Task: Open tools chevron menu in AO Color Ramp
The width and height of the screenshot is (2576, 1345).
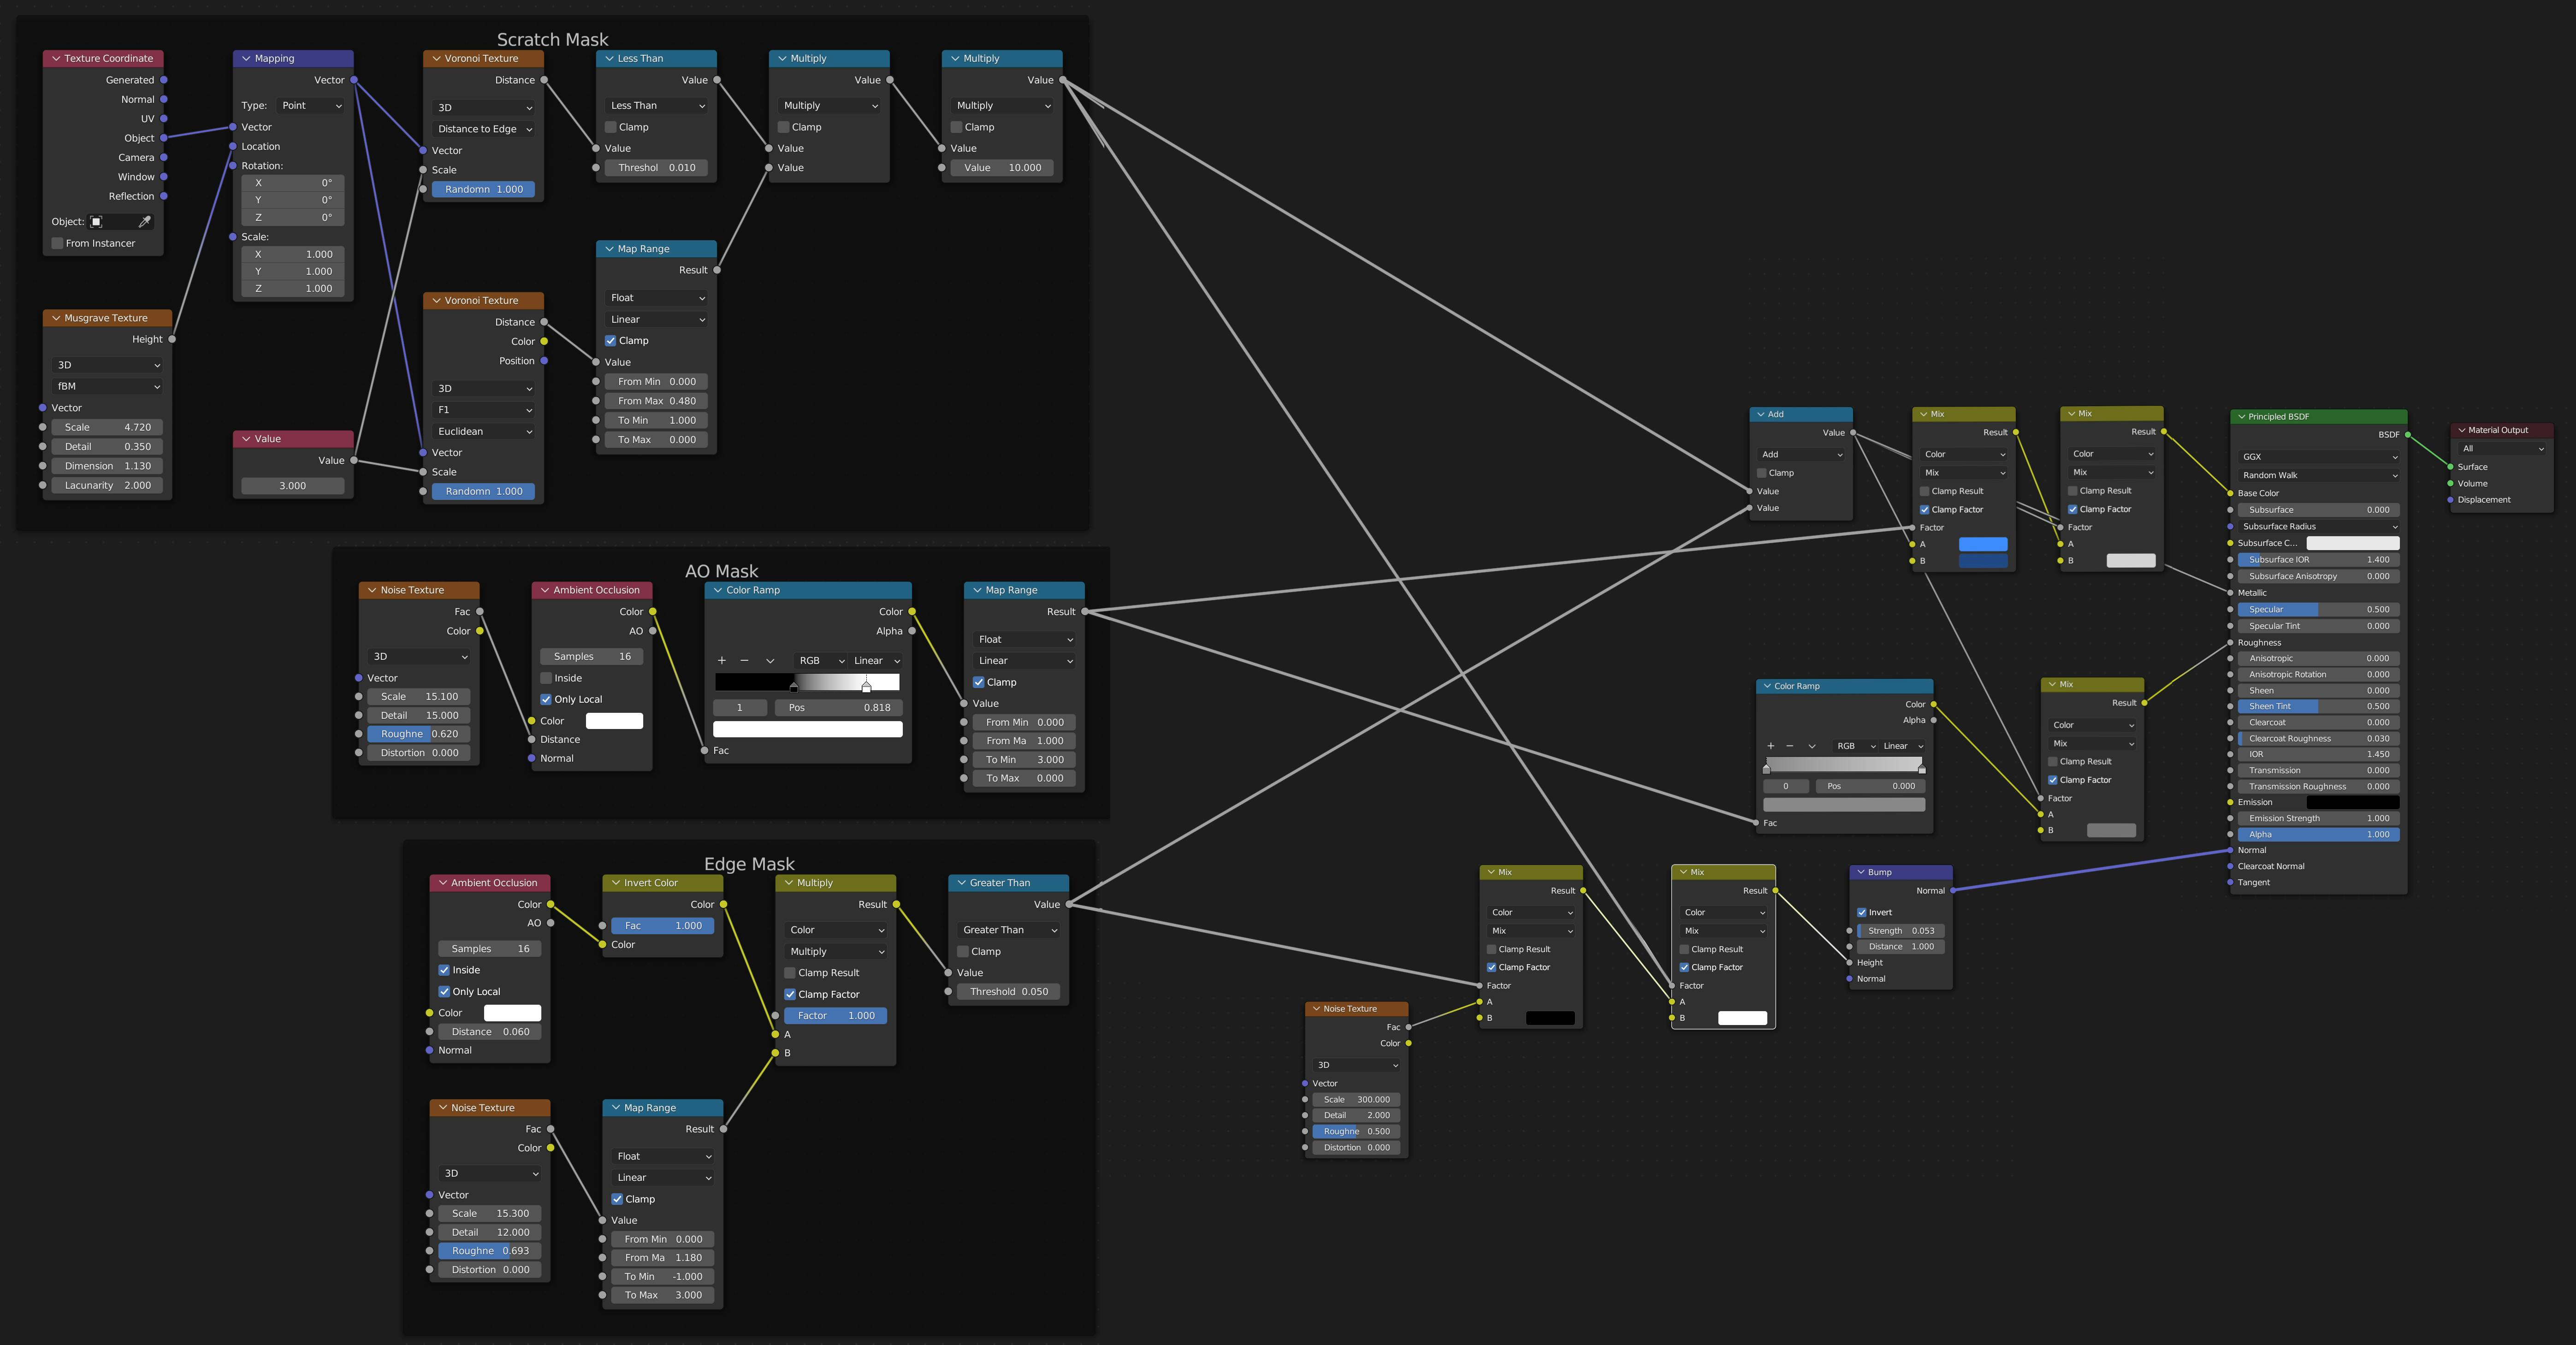Action: tap(770, 661)
